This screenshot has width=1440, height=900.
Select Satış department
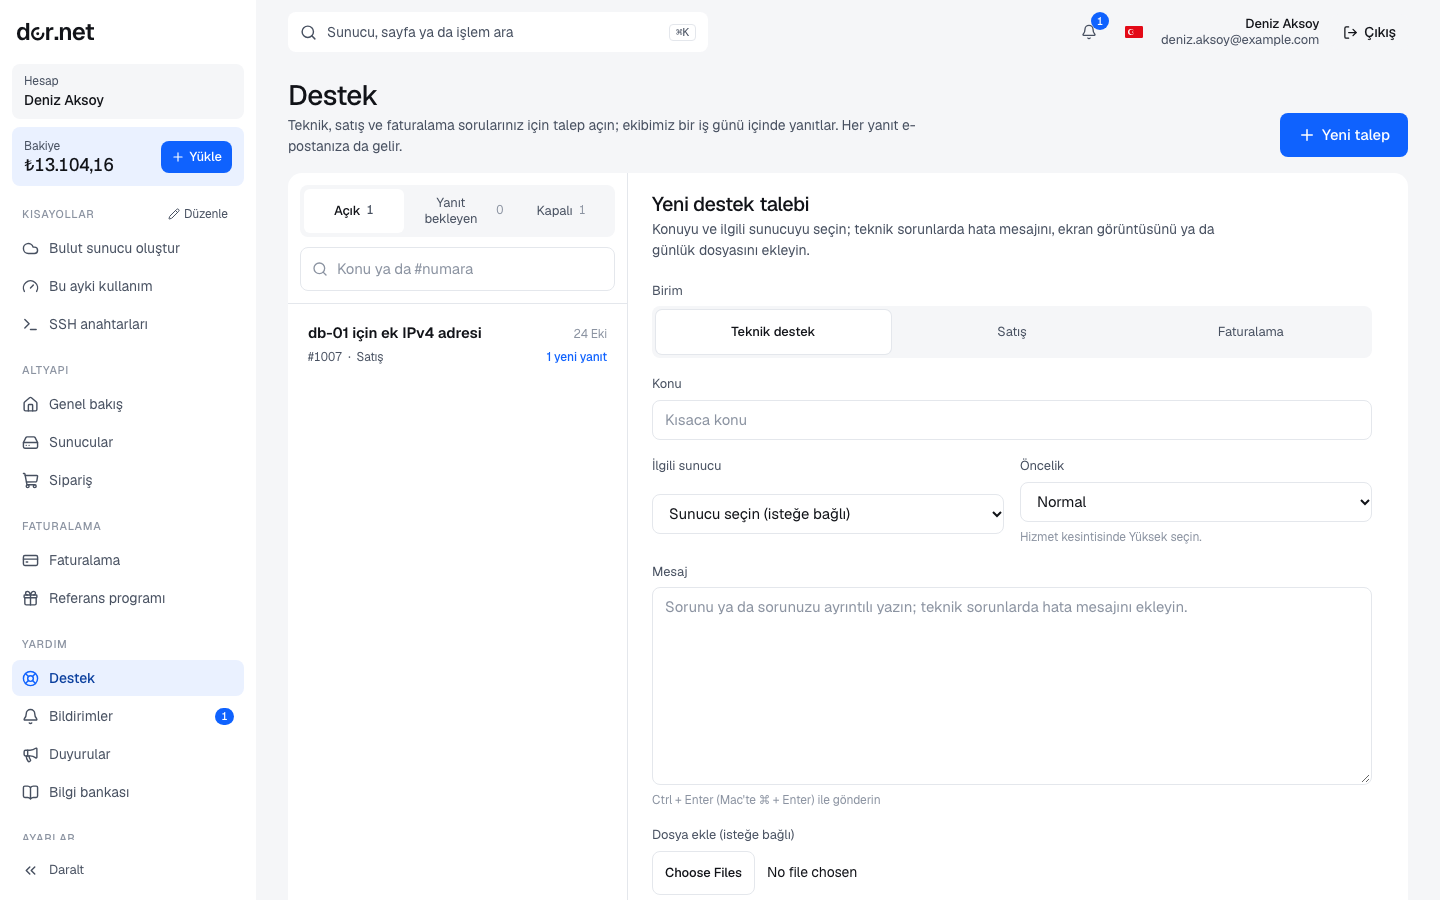[x=1012, y=332]
